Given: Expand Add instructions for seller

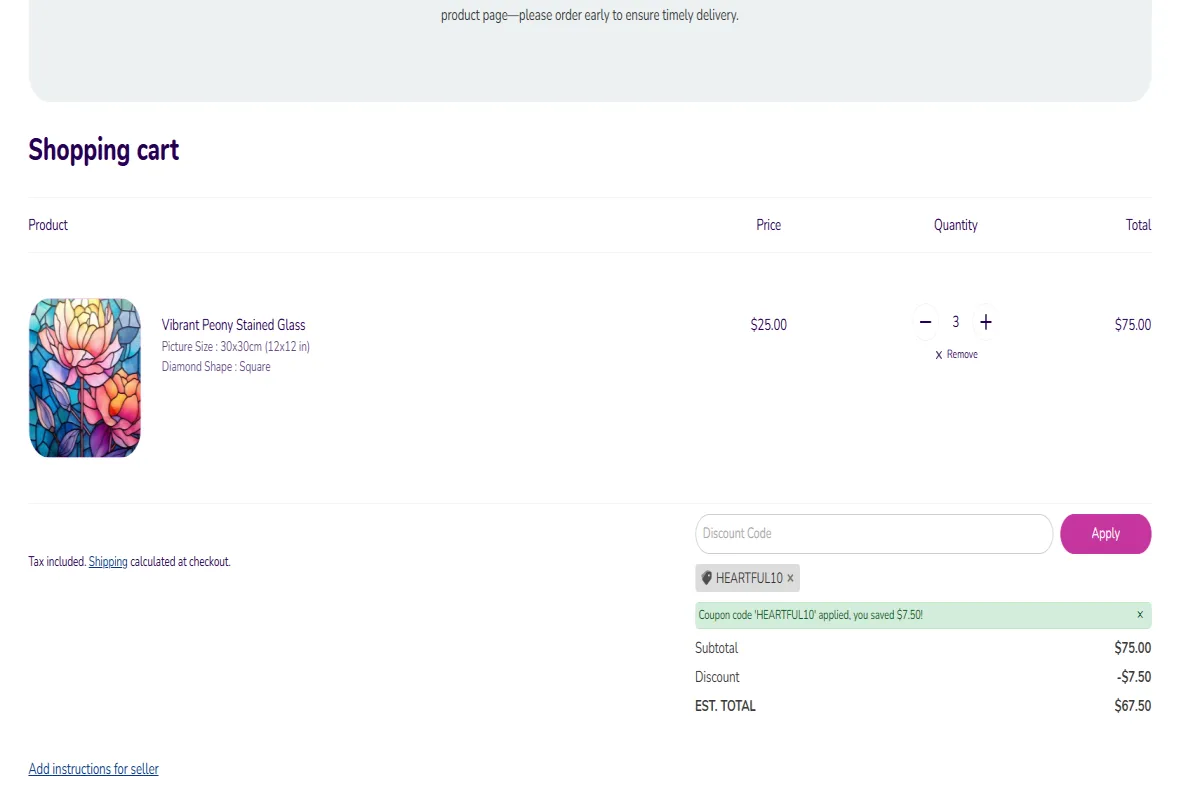Looking at the screenshot, I should 94,769.
